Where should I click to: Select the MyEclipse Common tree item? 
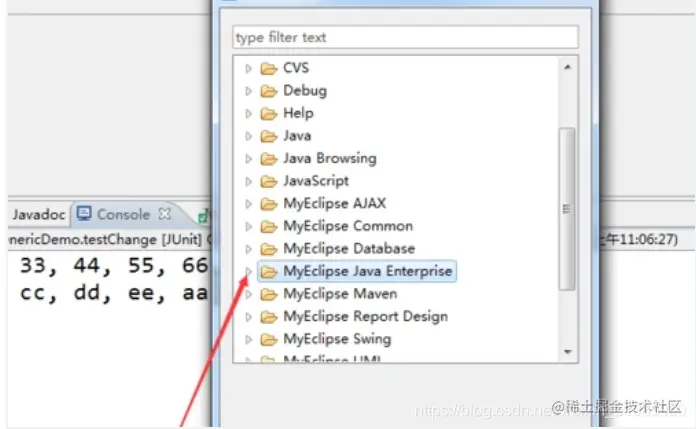(348, 226)
